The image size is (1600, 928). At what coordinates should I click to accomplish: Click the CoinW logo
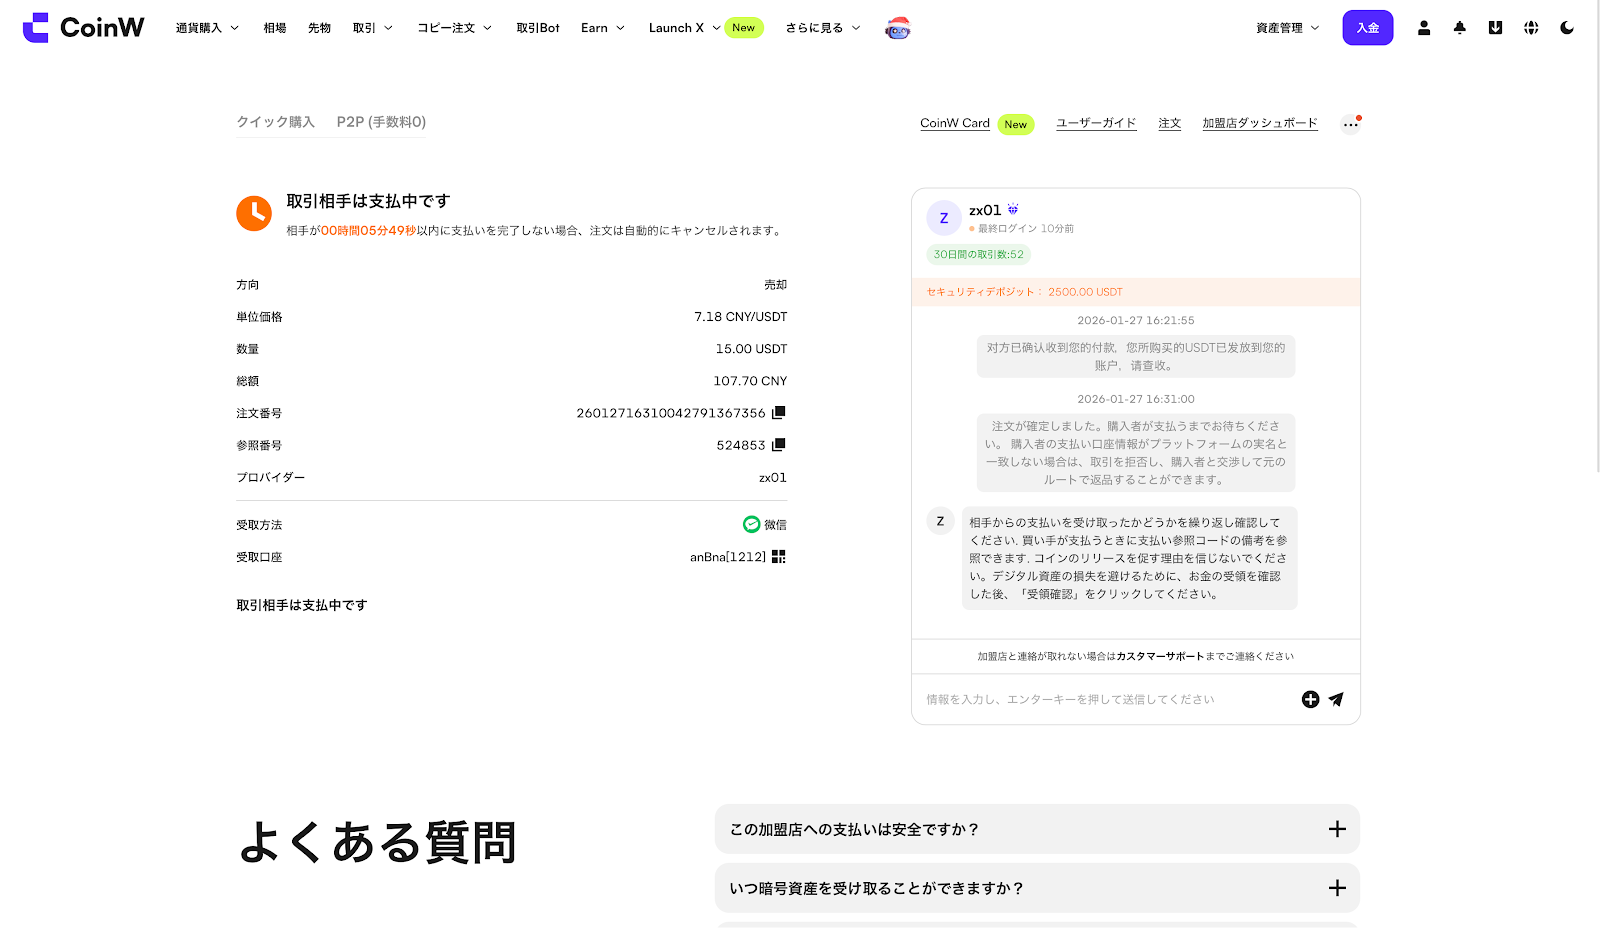coord(84,28)
